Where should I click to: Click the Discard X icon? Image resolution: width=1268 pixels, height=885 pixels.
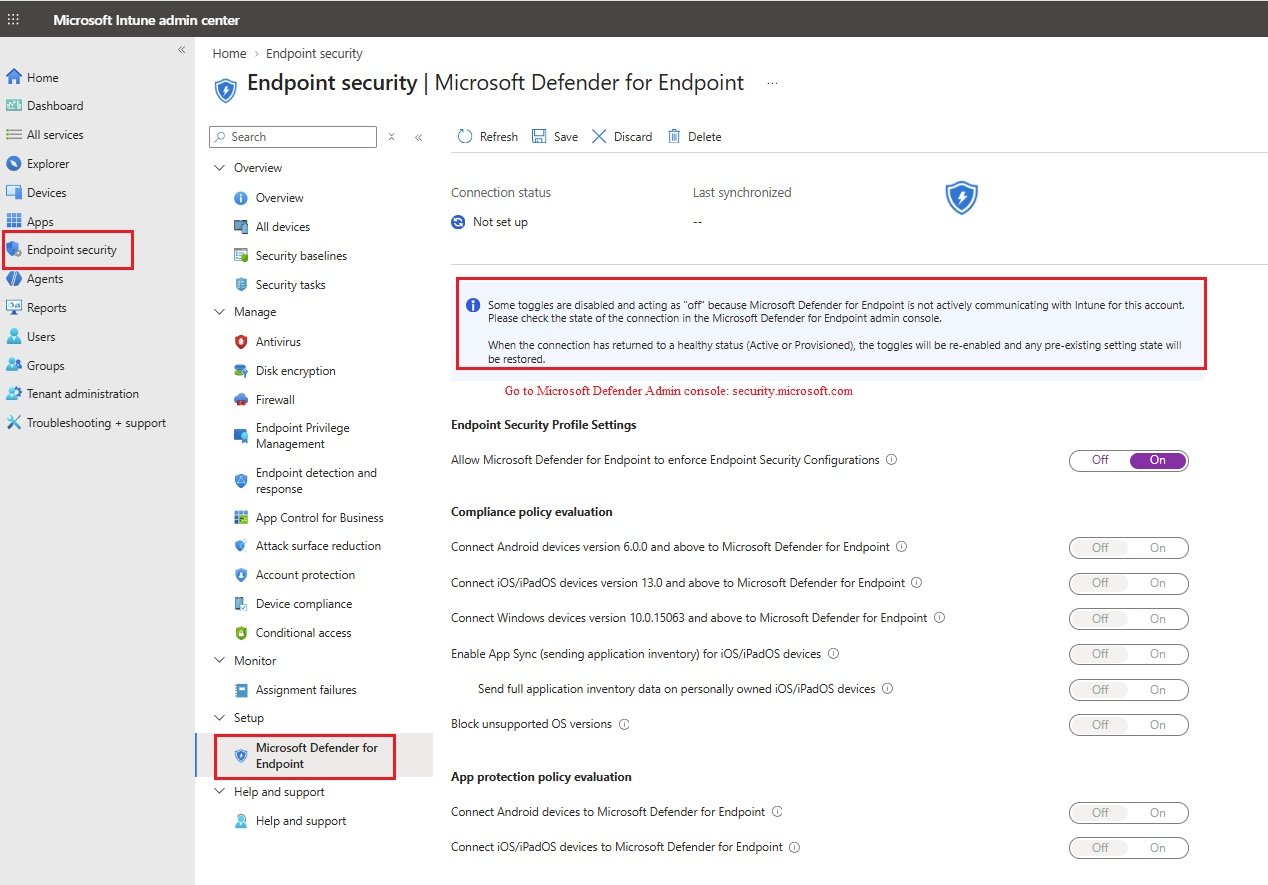pos(599,136)
